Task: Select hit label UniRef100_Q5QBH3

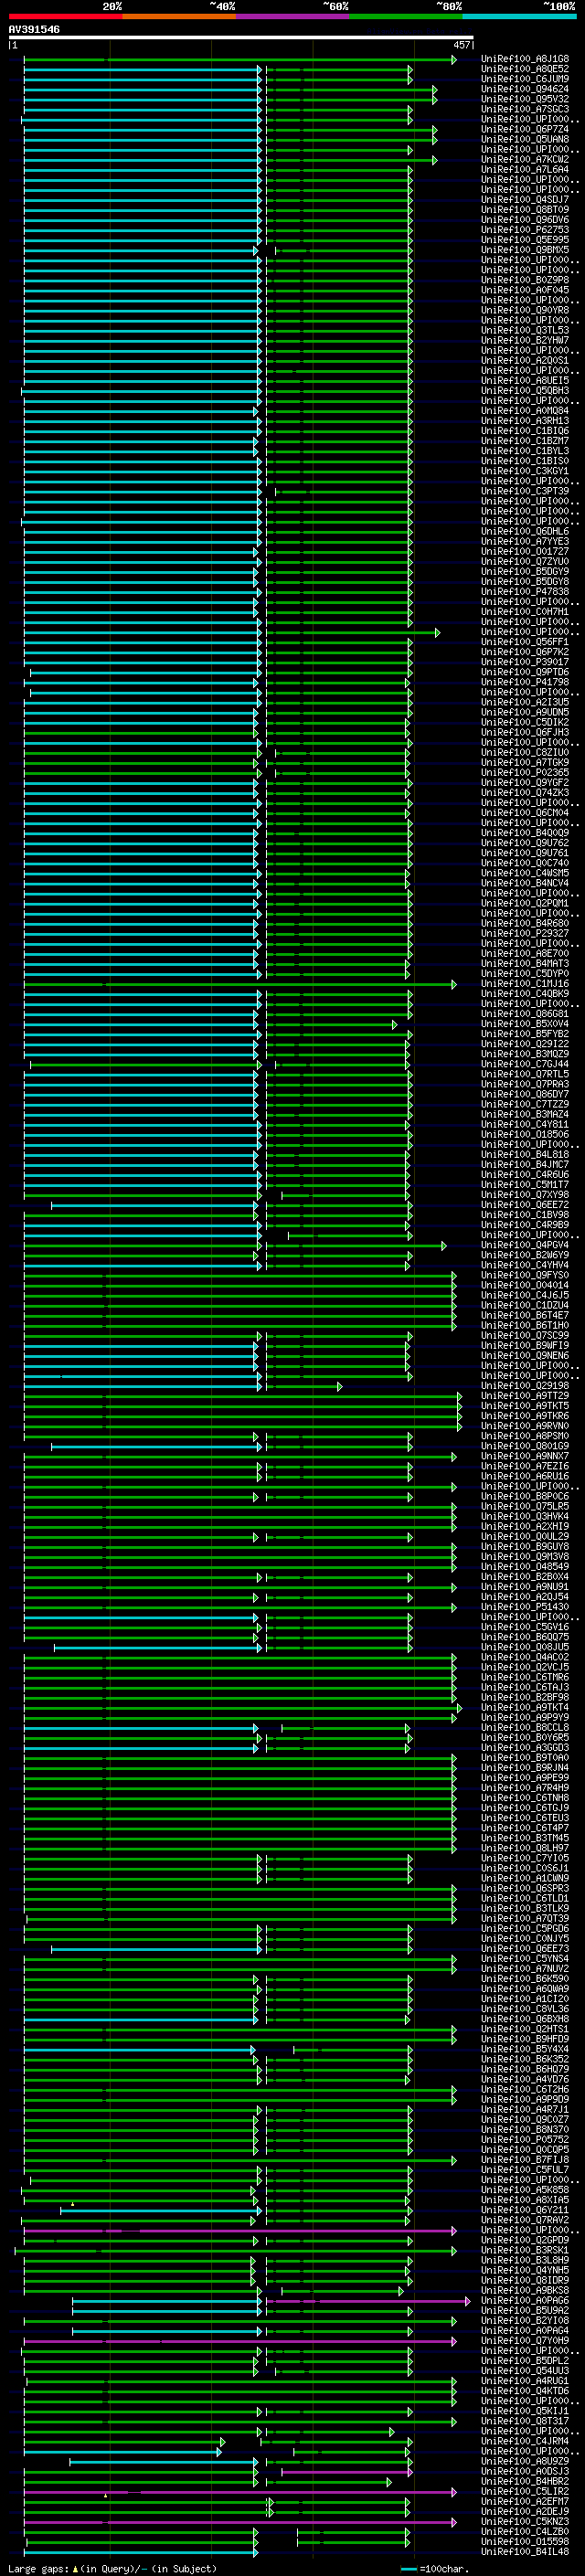Action: (525, 390)
